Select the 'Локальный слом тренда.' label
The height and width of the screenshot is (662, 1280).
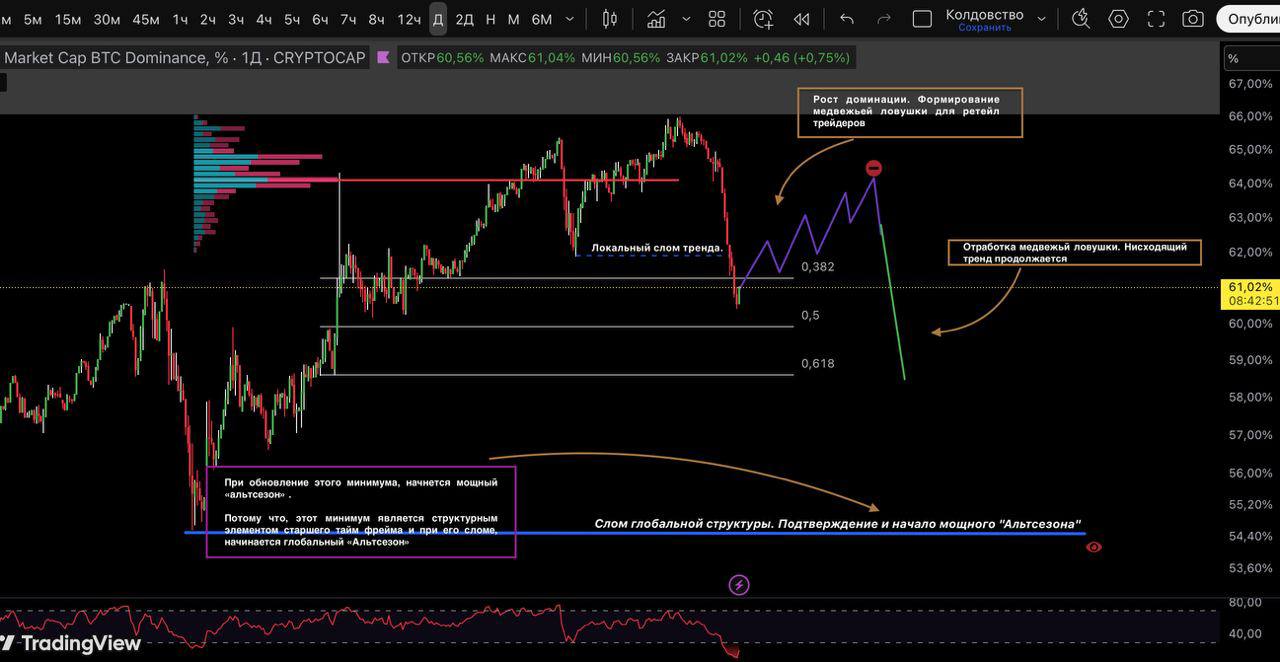click(657, 247)
